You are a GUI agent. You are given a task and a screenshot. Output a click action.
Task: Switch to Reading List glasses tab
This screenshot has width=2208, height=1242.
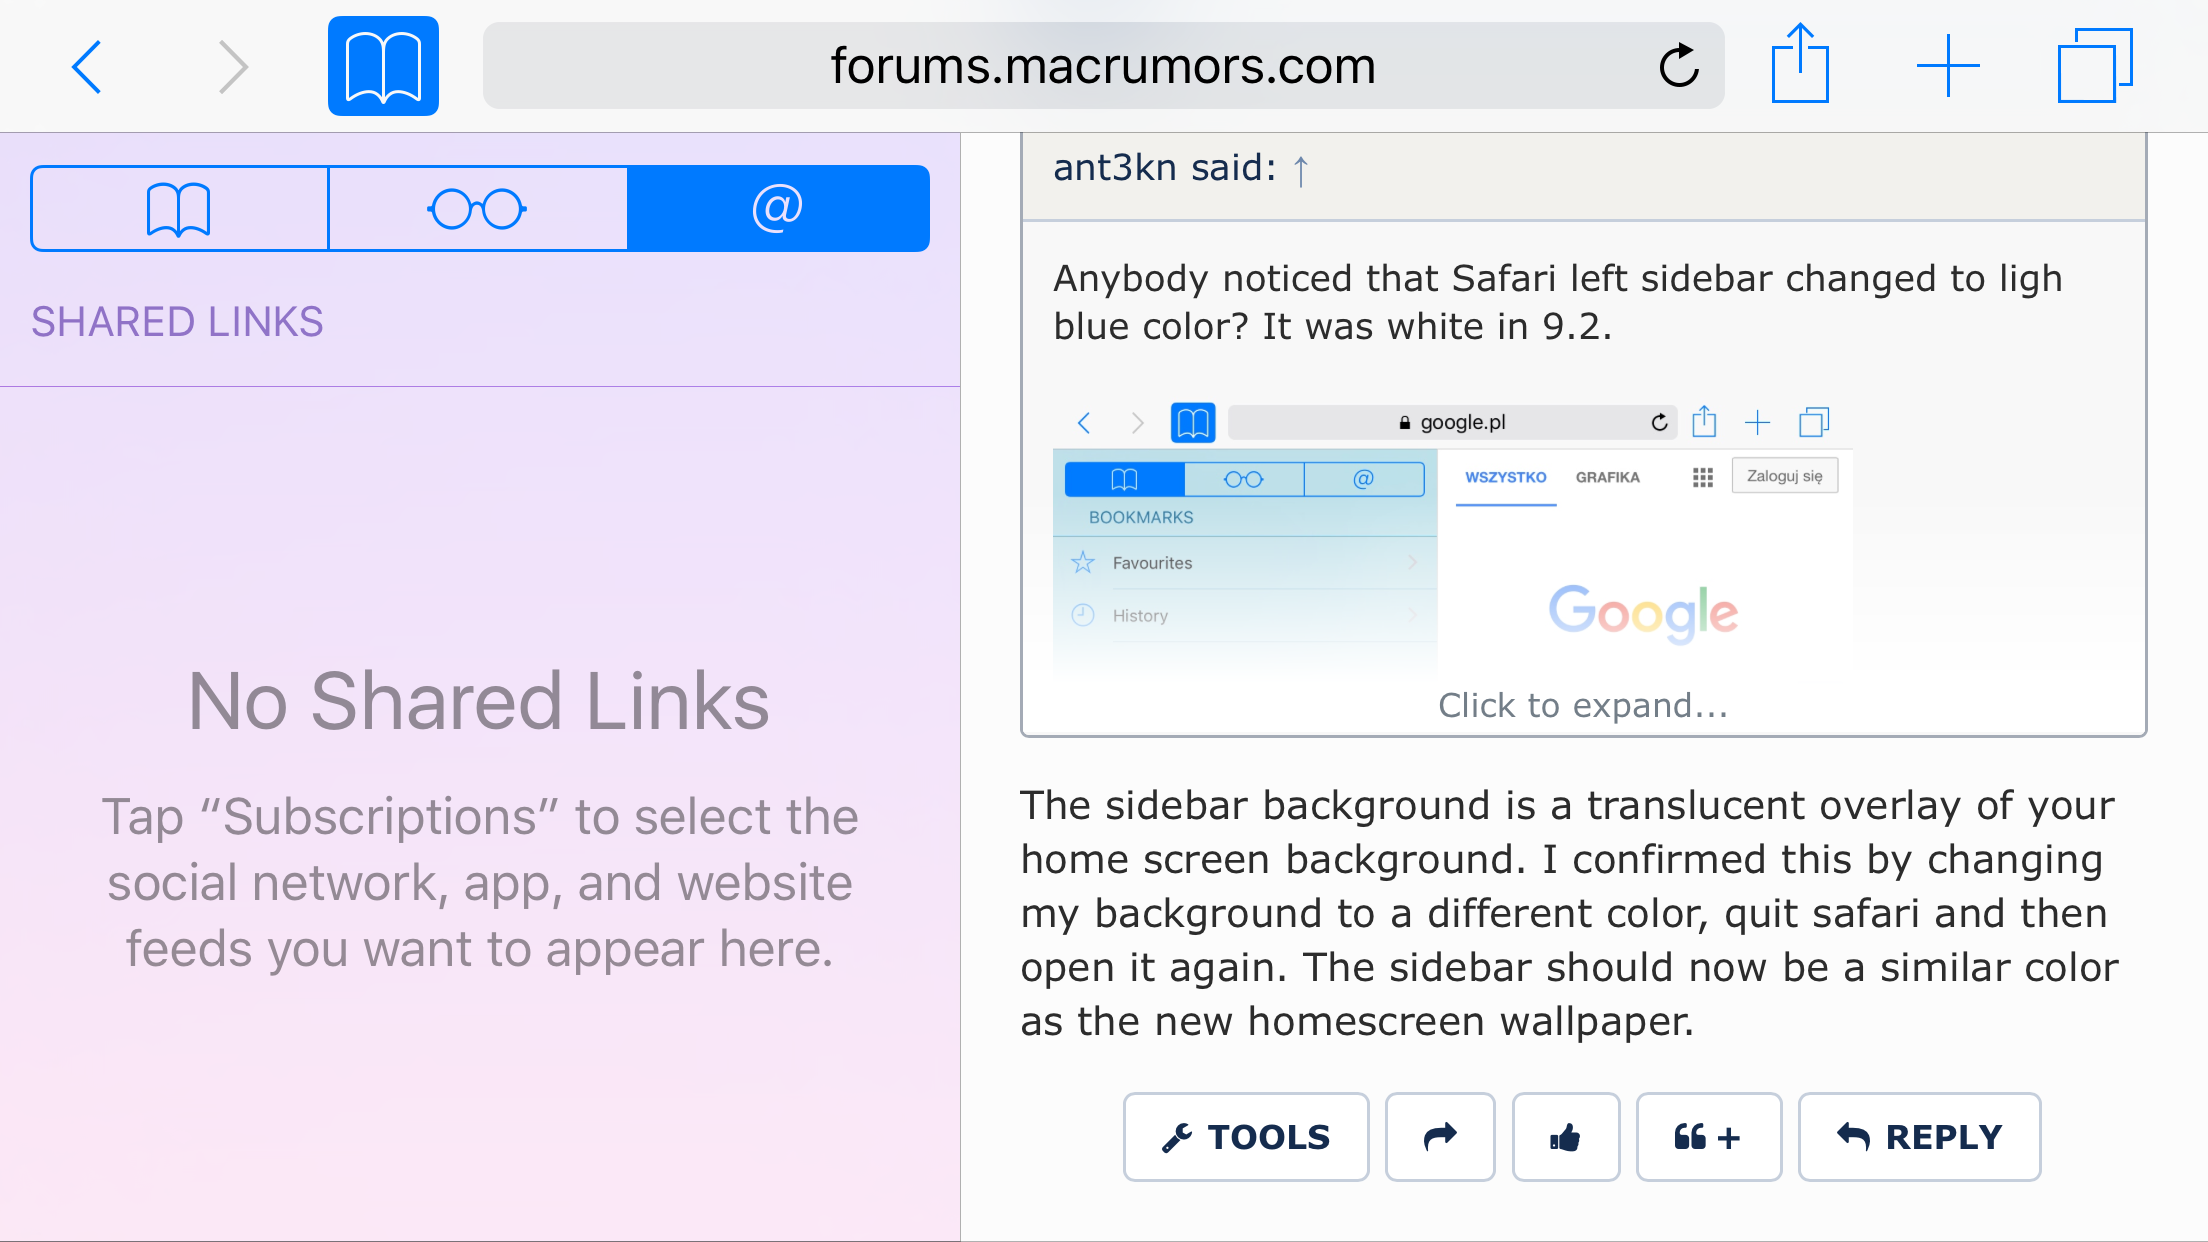click(x=478, y=209)
